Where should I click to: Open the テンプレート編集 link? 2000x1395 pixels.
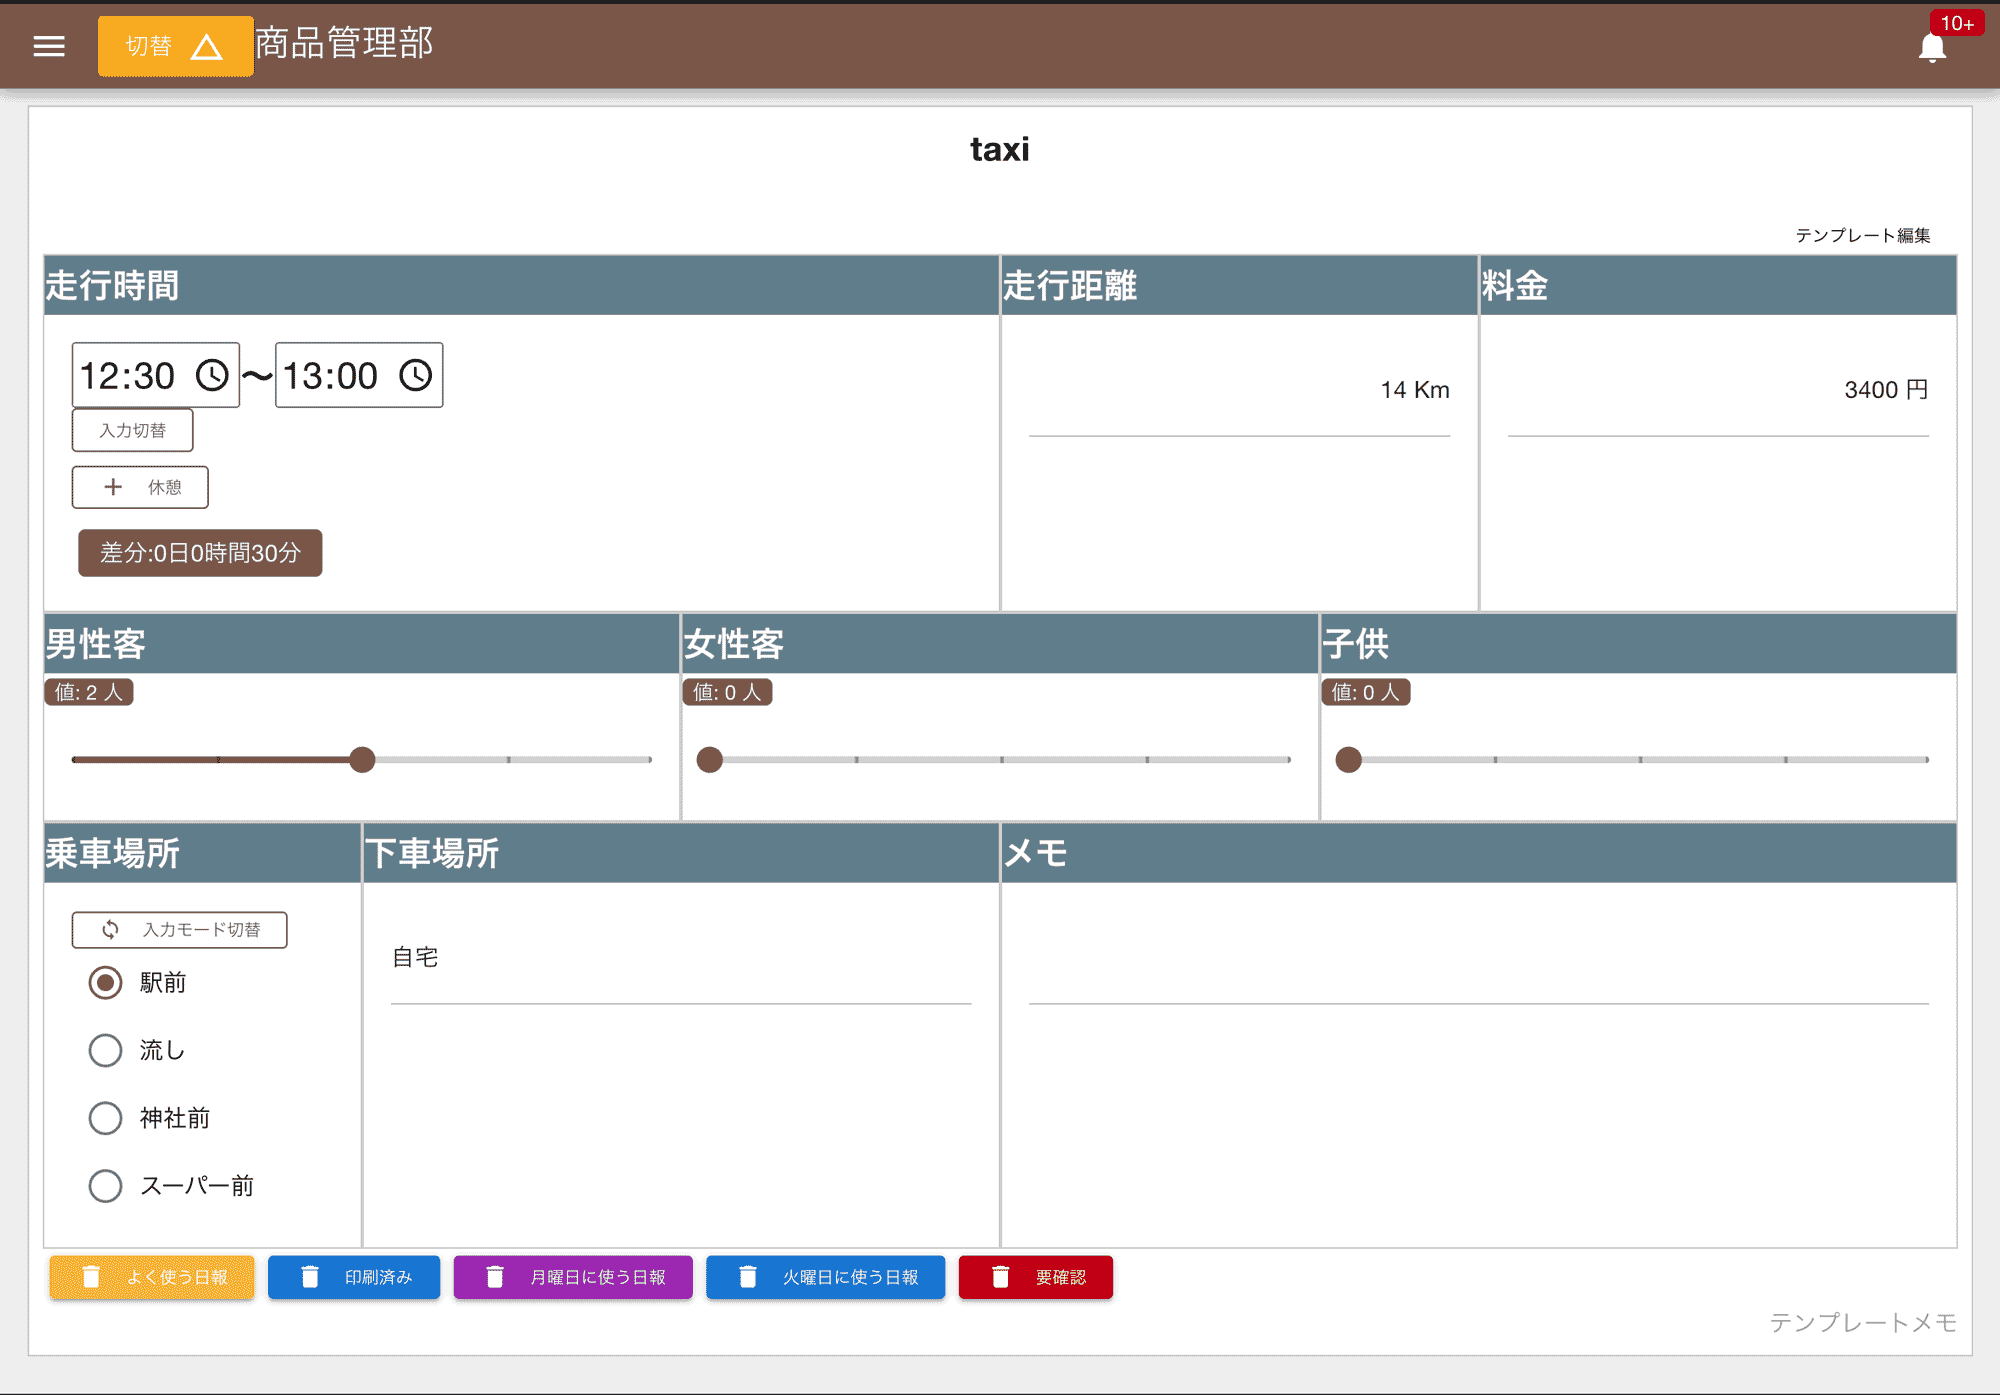click(1864, 236)
